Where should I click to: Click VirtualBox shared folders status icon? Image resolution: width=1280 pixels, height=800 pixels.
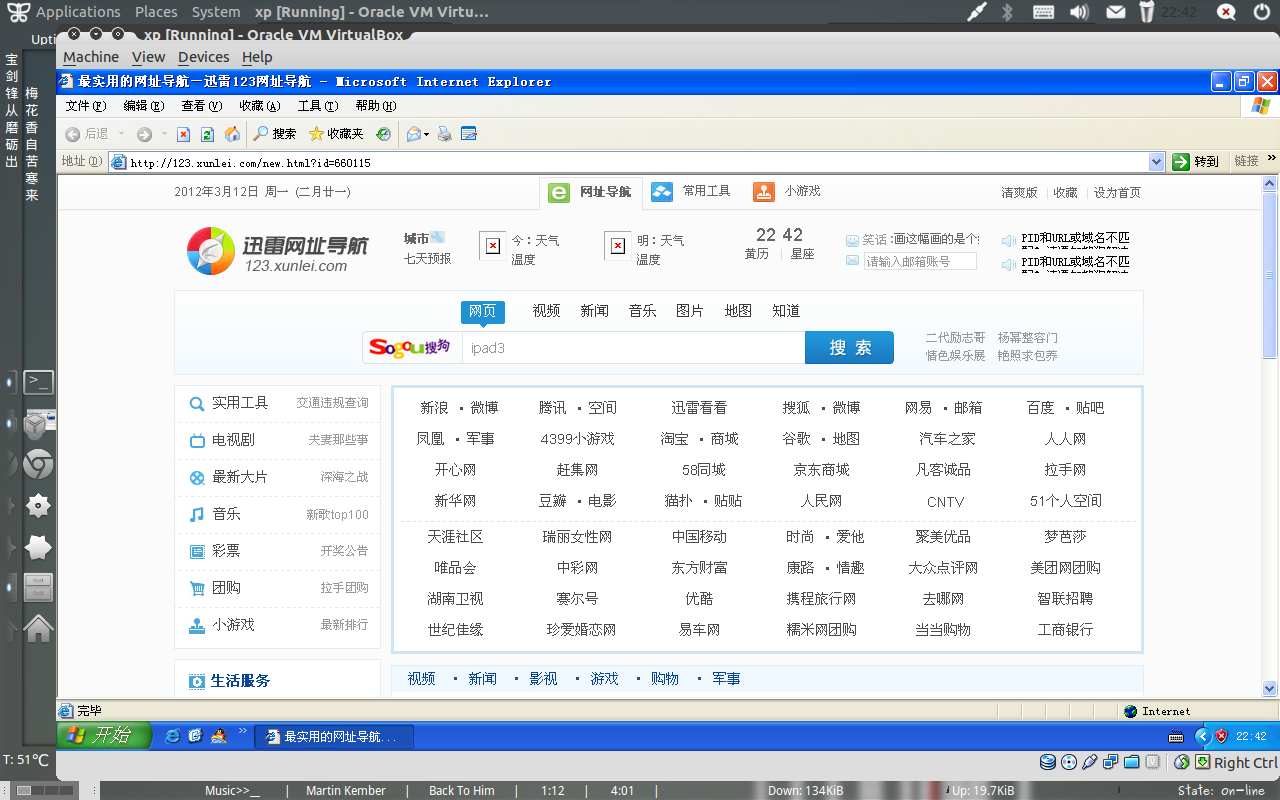(x=1132, y=762)
